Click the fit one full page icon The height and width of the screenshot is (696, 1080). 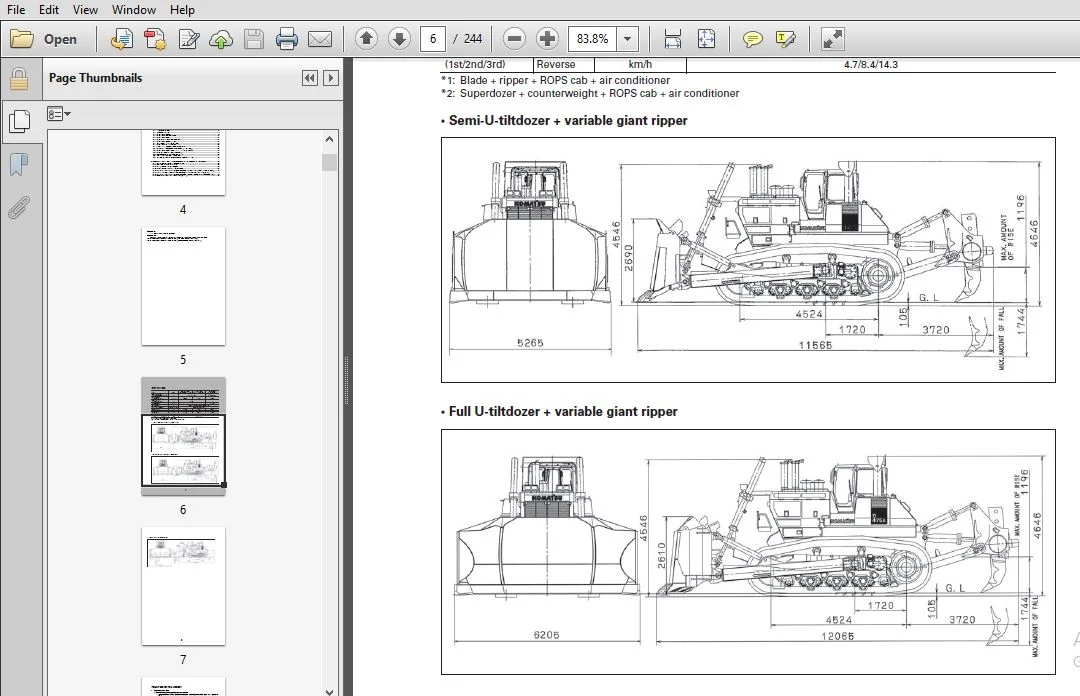coord(706,39)
